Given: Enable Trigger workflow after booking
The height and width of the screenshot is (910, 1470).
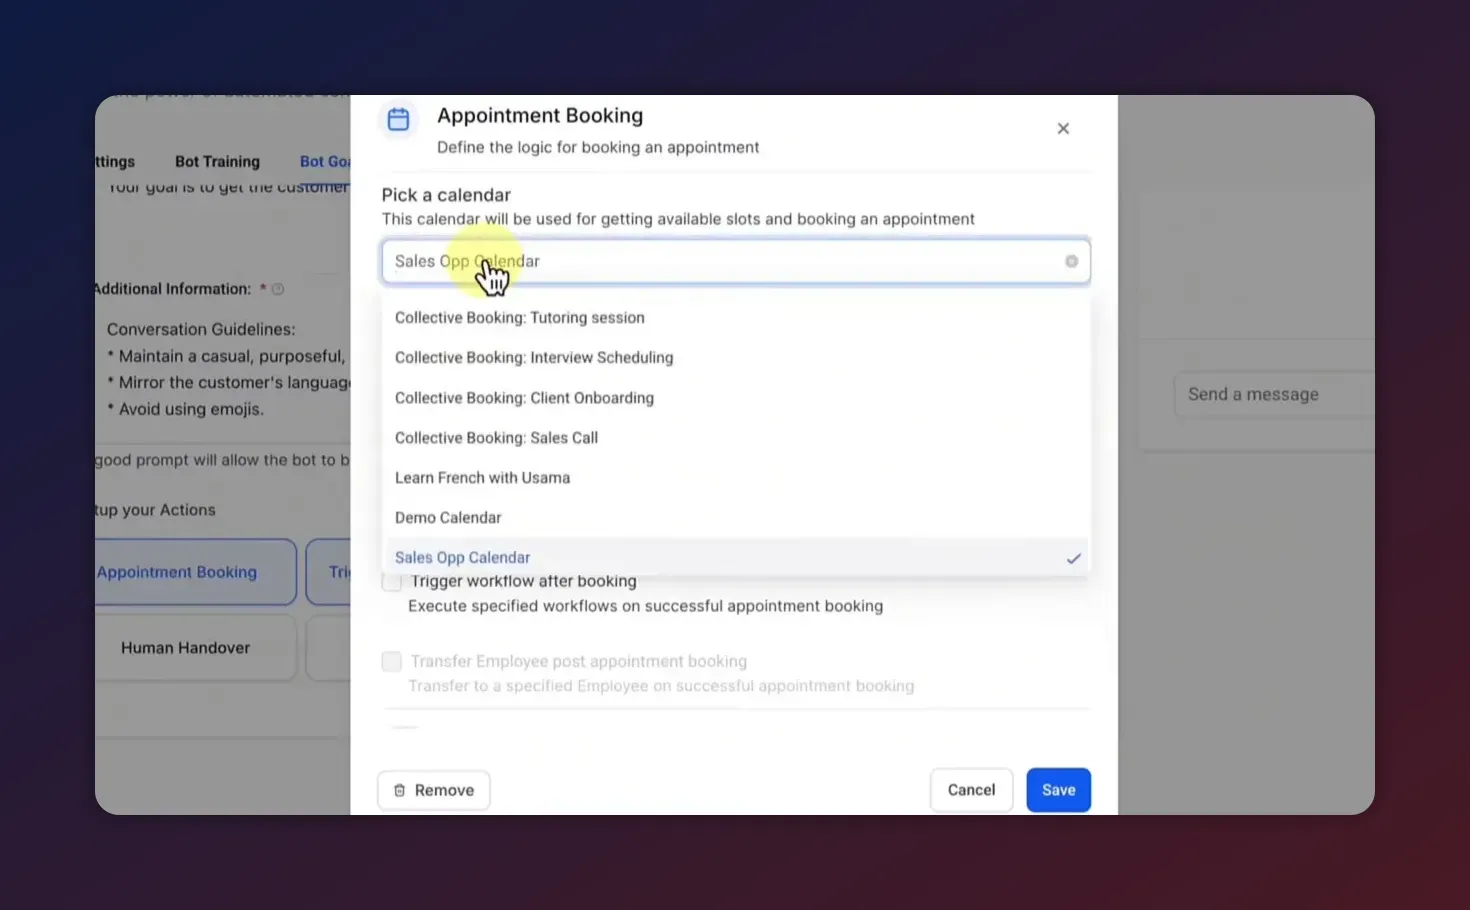Looking at the screenshot, I should coord(391,581).
